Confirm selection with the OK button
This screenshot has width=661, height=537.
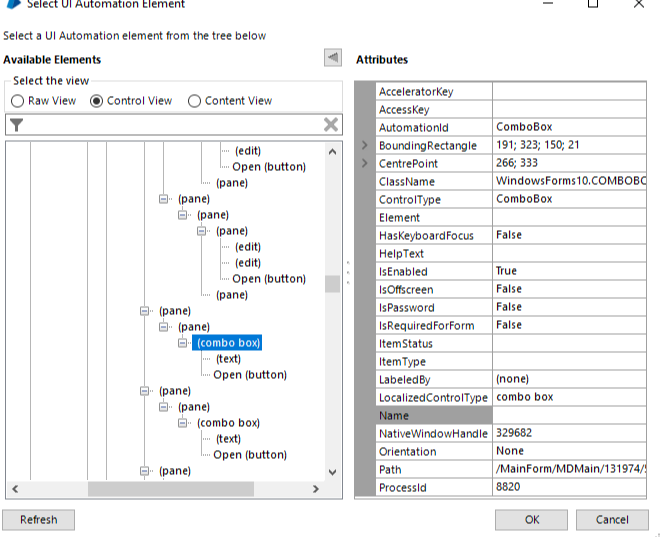pyautogui.click(x=532, y=520)
